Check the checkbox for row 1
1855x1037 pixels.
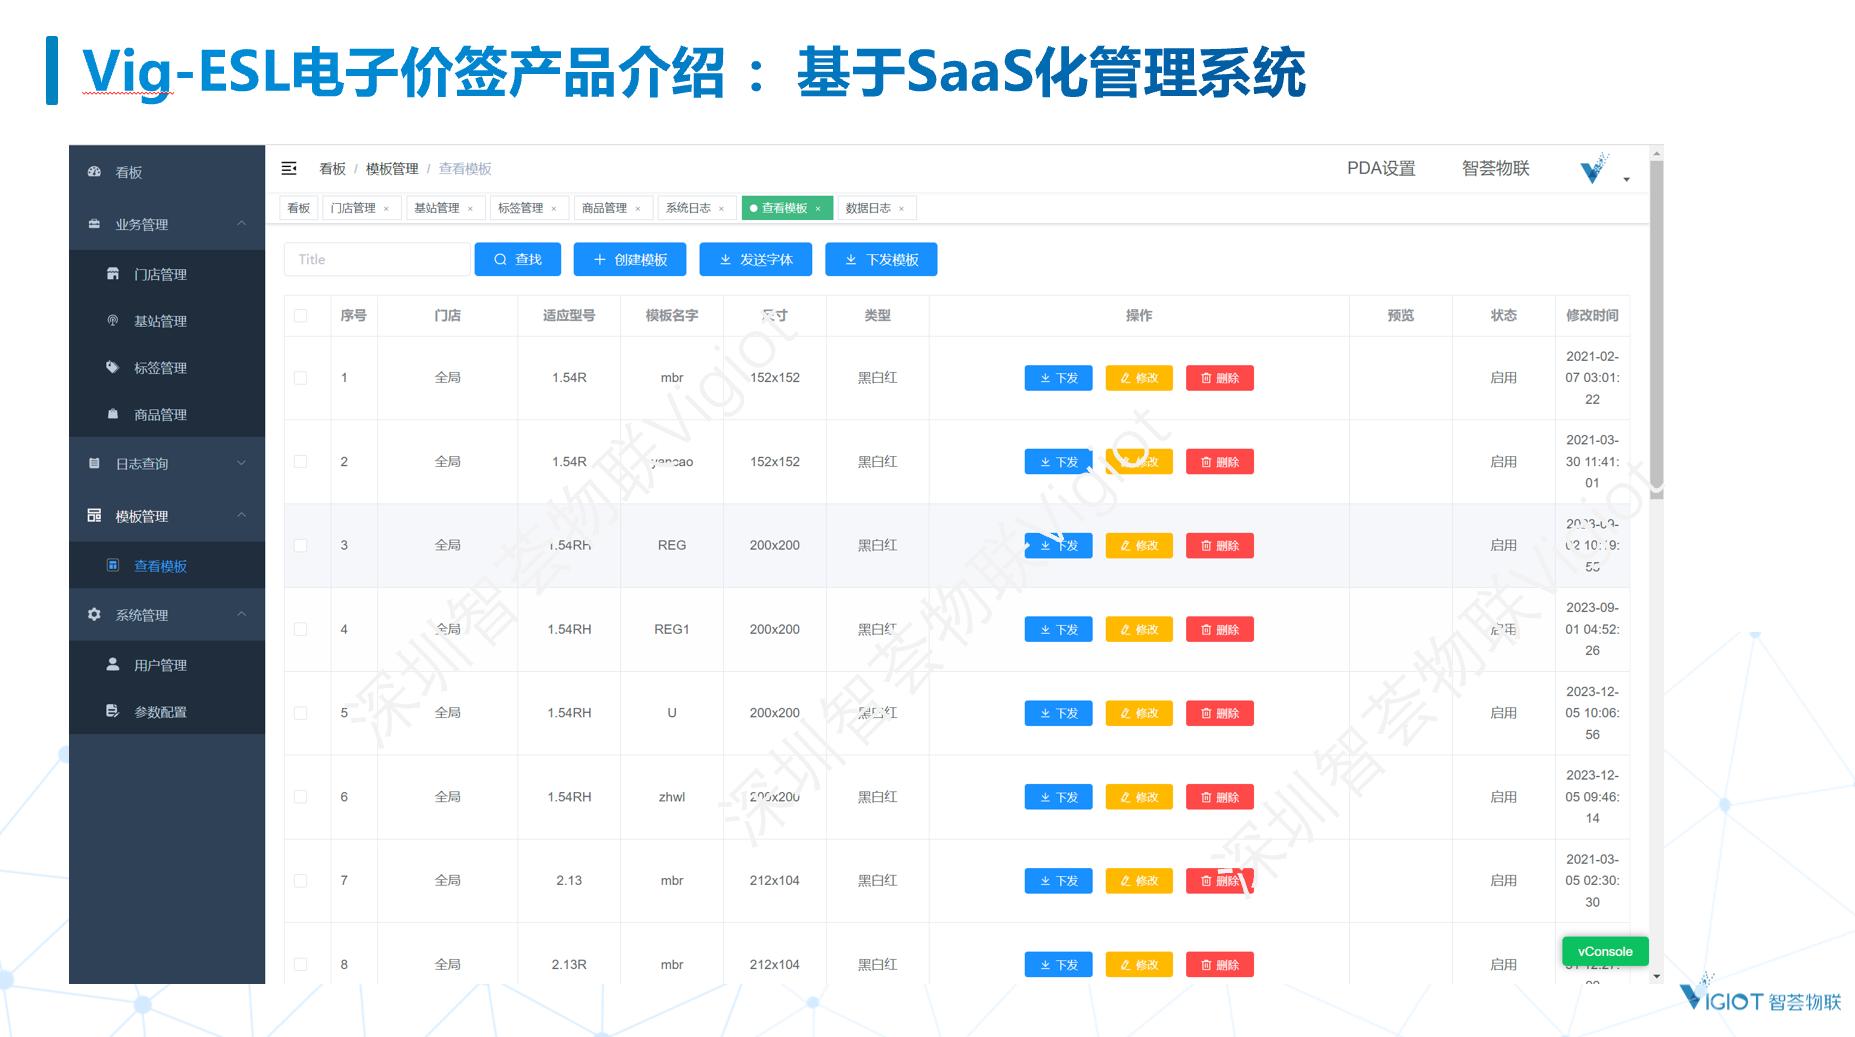tap(301, 378)
